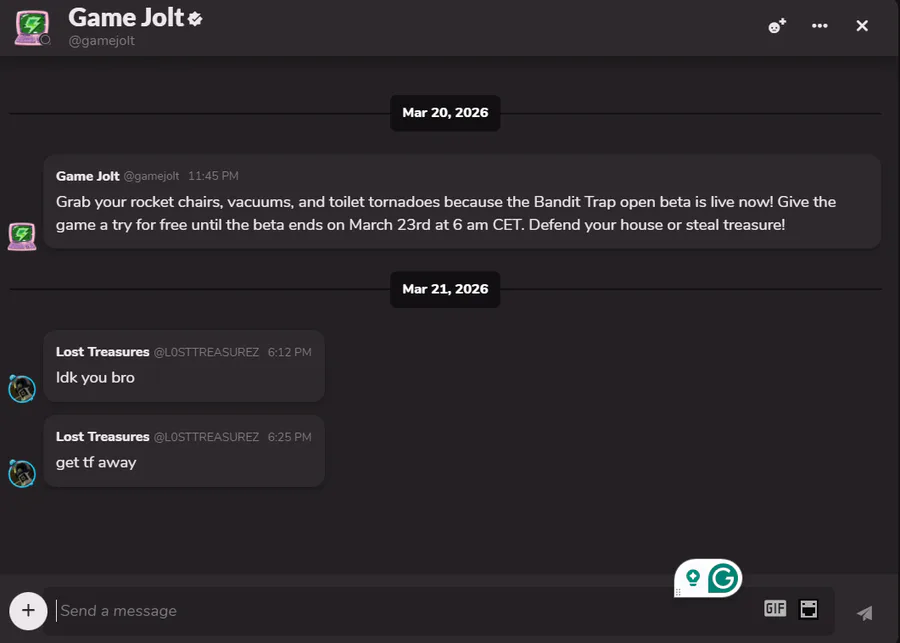Screen dimensions: 900x643
Task: Click the send message paper plane
Action: [x=865, y=612]
